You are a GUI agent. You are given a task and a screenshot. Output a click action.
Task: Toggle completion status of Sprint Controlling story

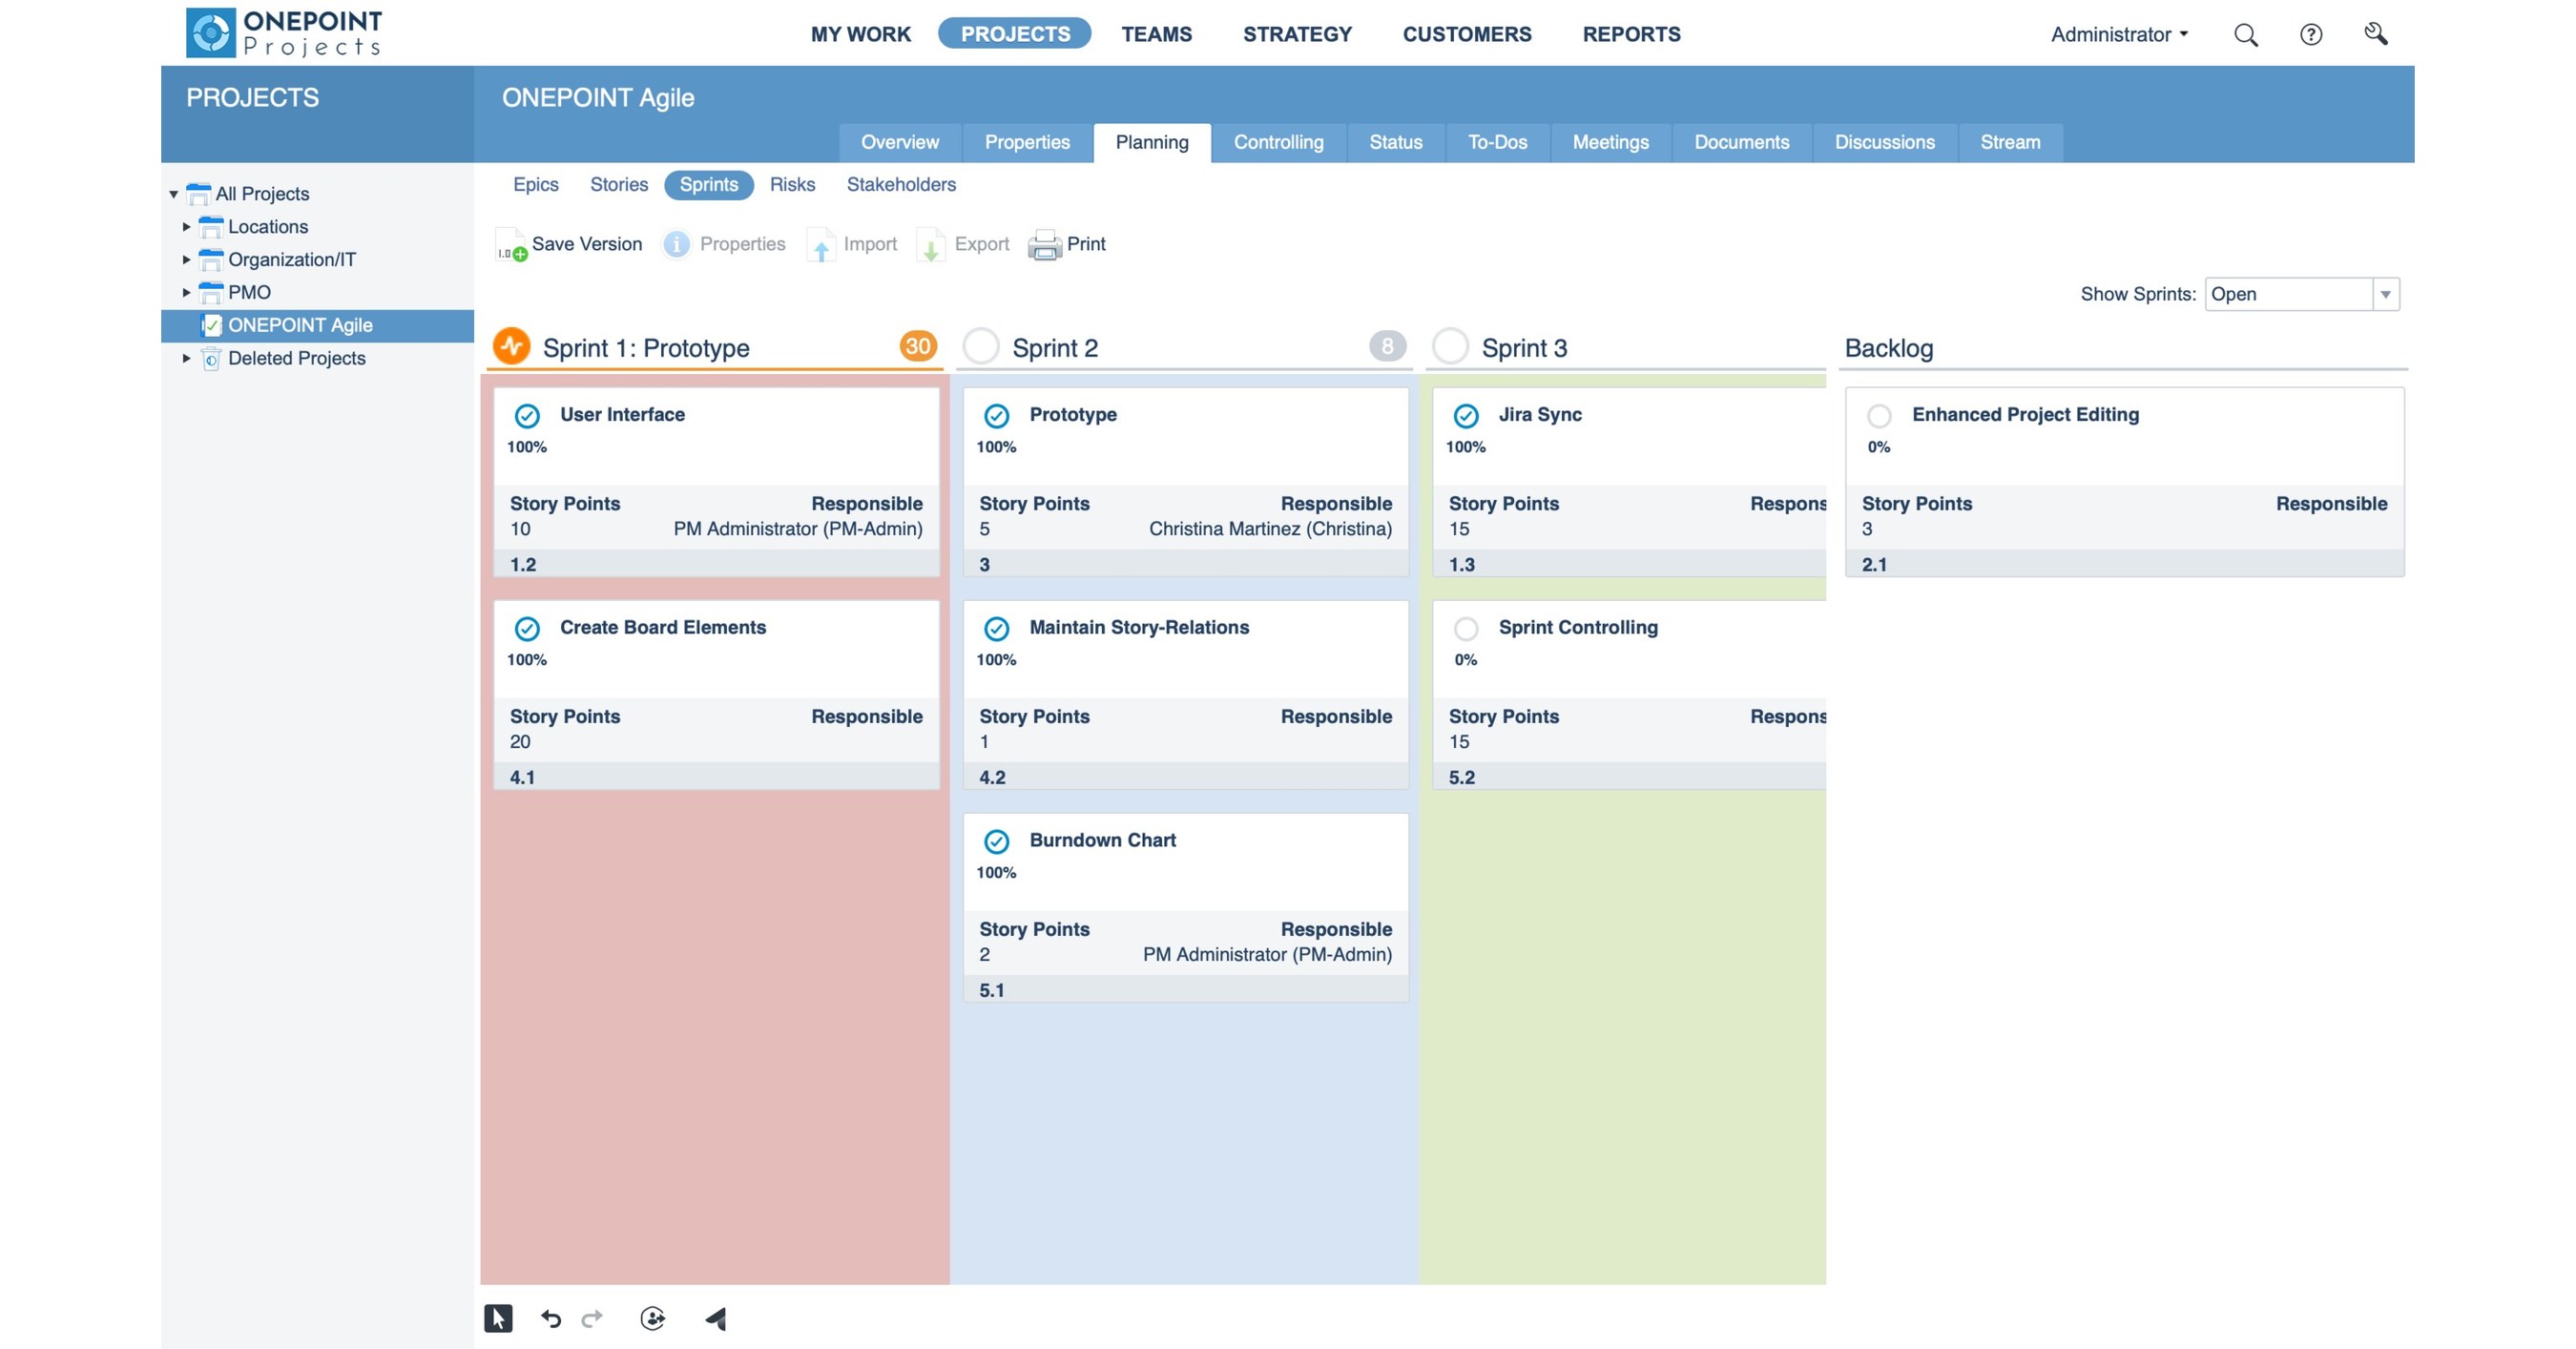pyautogui.click(x=1466, y=629)
